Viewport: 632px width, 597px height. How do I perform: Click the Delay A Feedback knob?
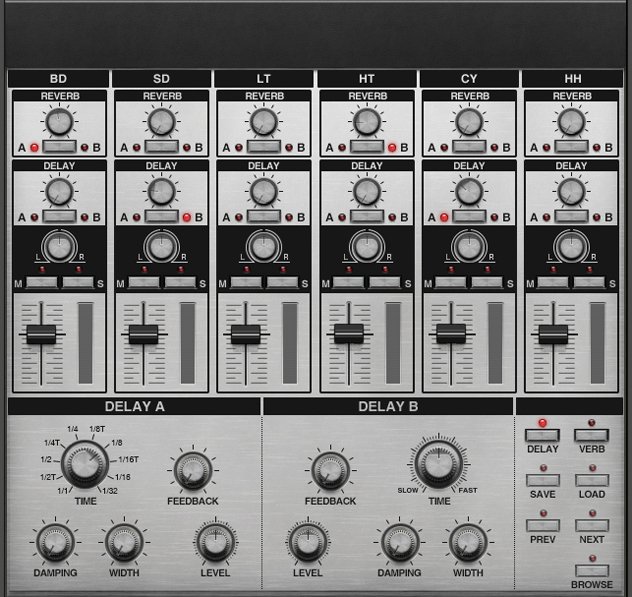coord(191,471)
